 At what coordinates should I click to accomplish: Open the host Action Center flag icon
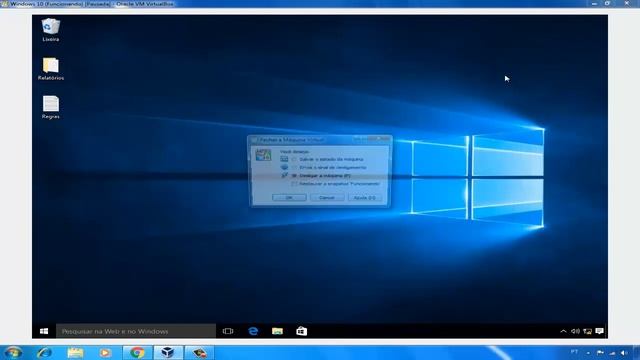(600, 353)
